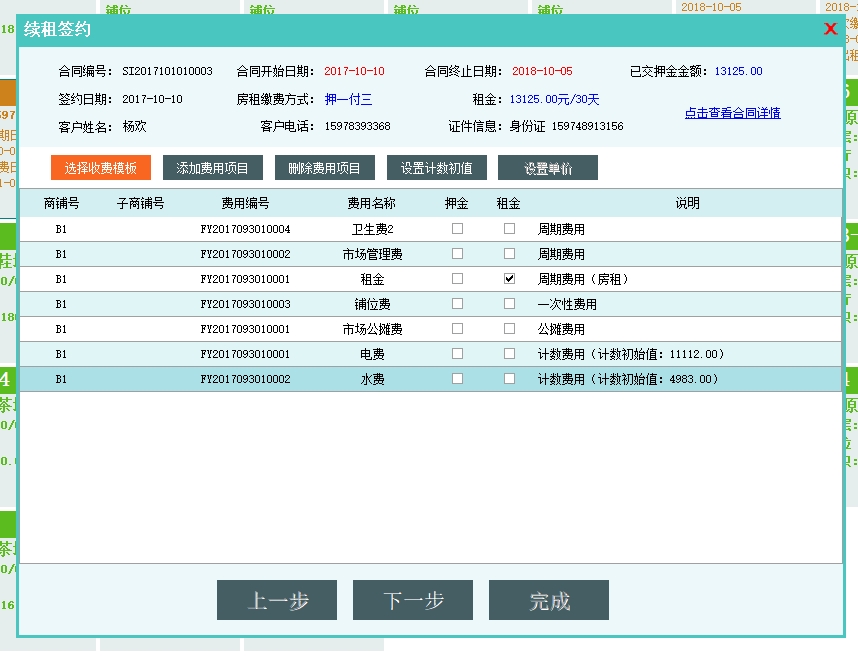Viewport: 858px width, 668px height.
Task: Enable the 押金 checkbox for 电费
Action: [457, 354]
